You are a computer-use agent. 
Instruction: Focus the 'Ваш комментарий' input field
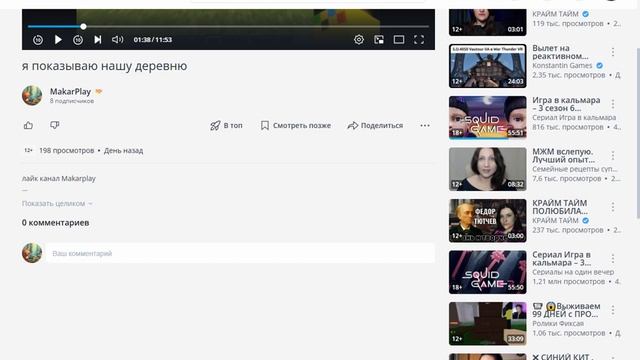coord(240,253)
